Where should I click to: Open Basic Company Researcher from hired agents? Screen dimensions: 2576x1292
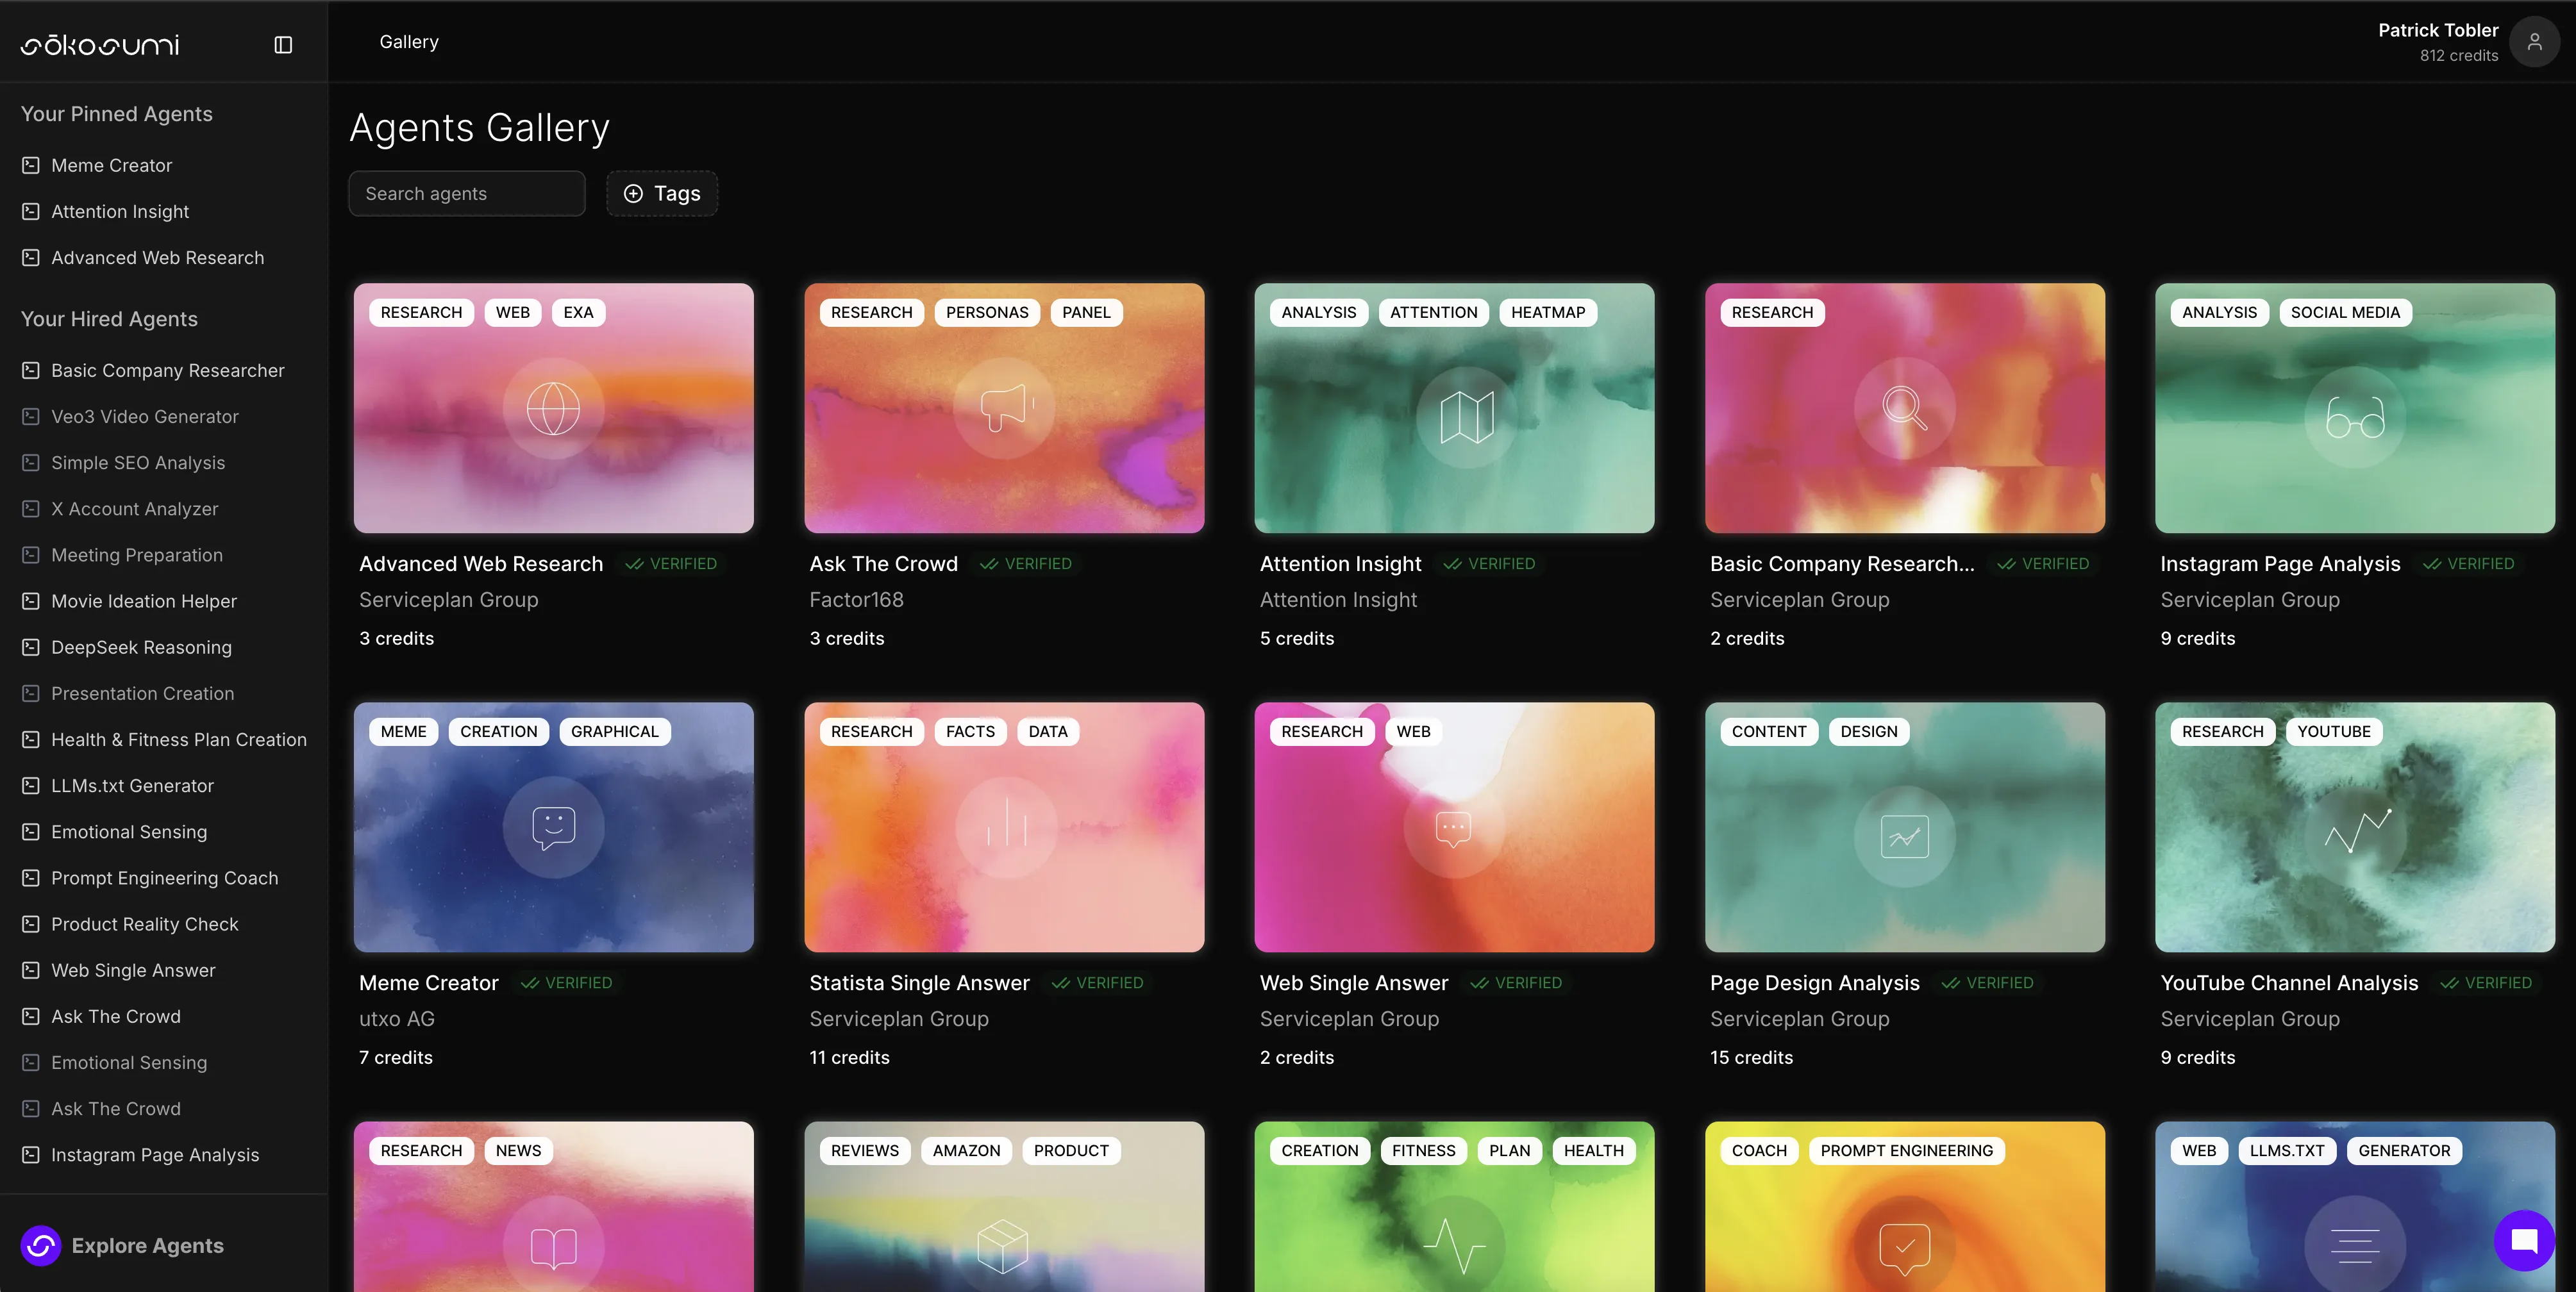tap(168, 370)
